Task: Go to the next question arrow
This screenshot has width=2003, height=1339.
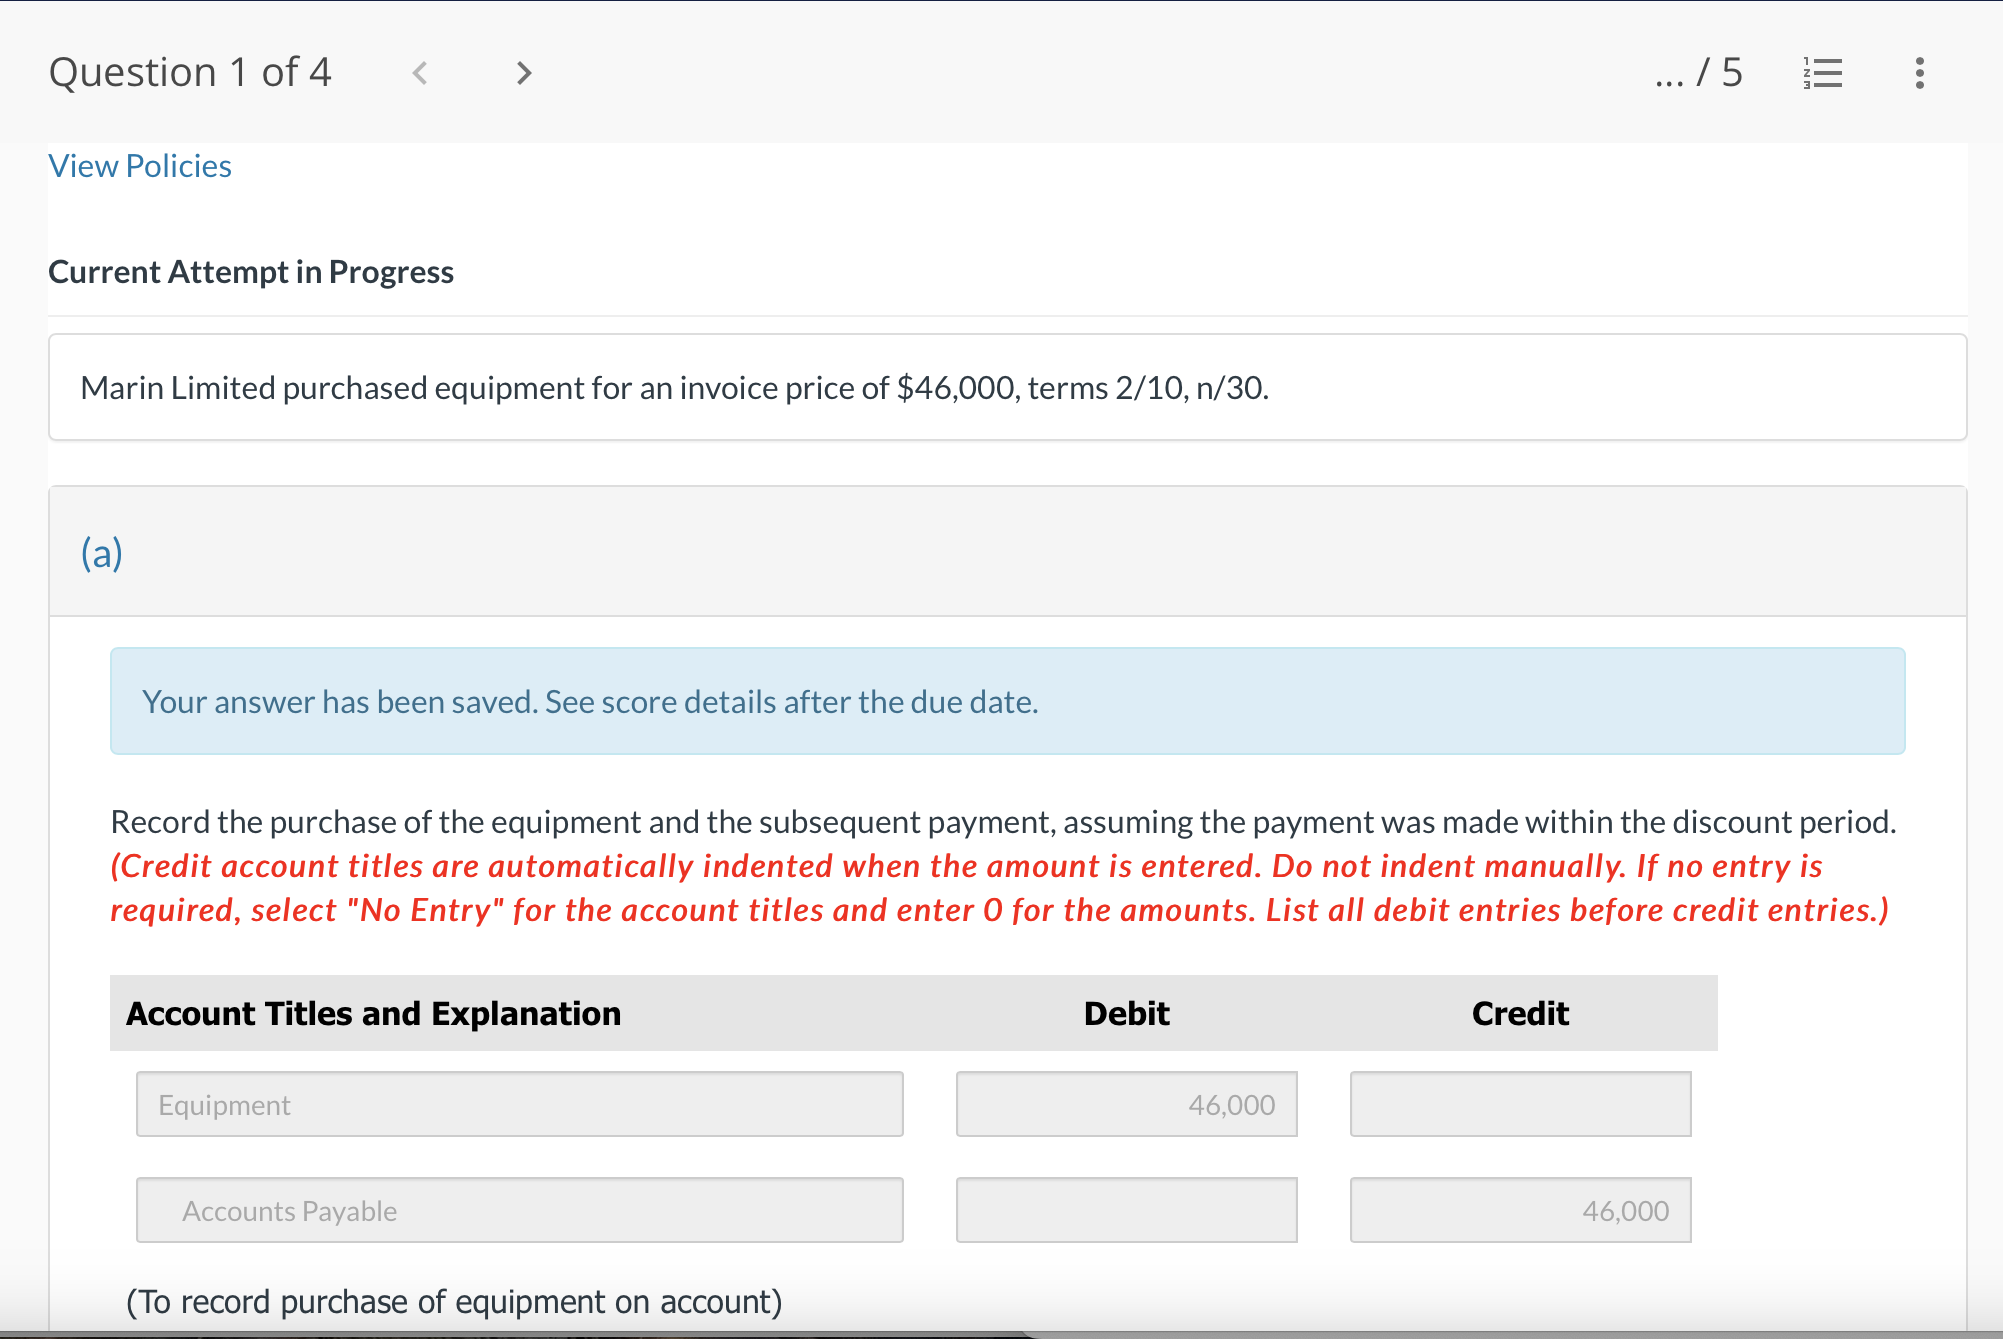Action: point(523,73)
